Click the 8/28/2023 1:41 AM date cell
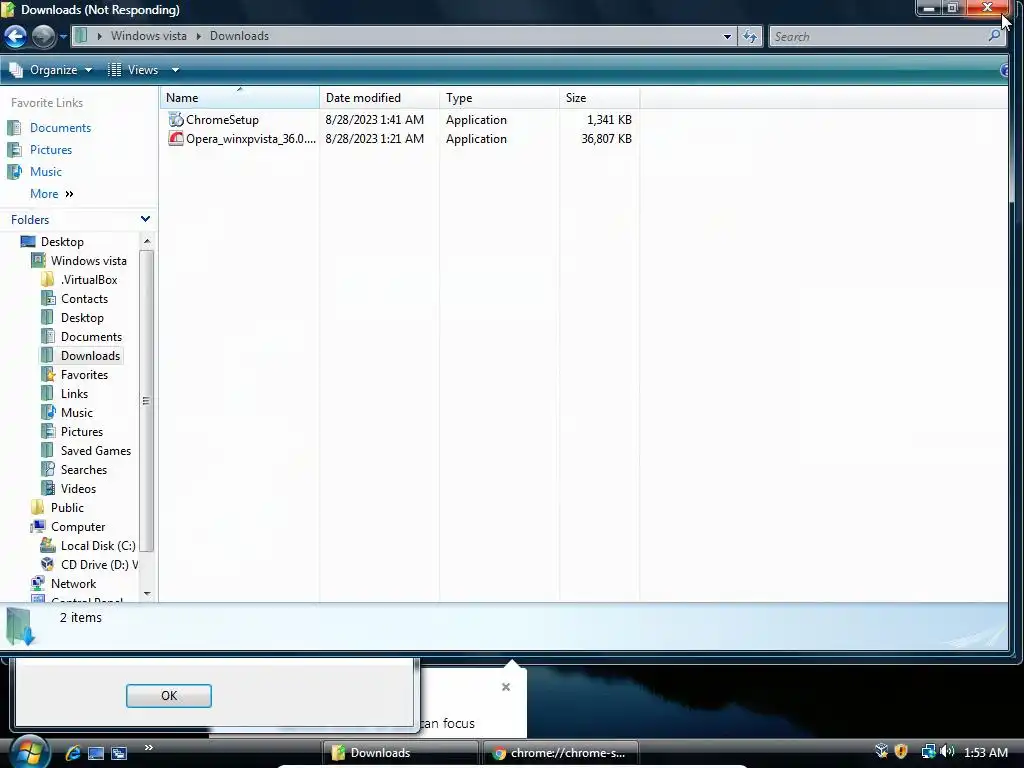Image resolution: width=1024 pixels, height=768 pixels. pos(375,120)
